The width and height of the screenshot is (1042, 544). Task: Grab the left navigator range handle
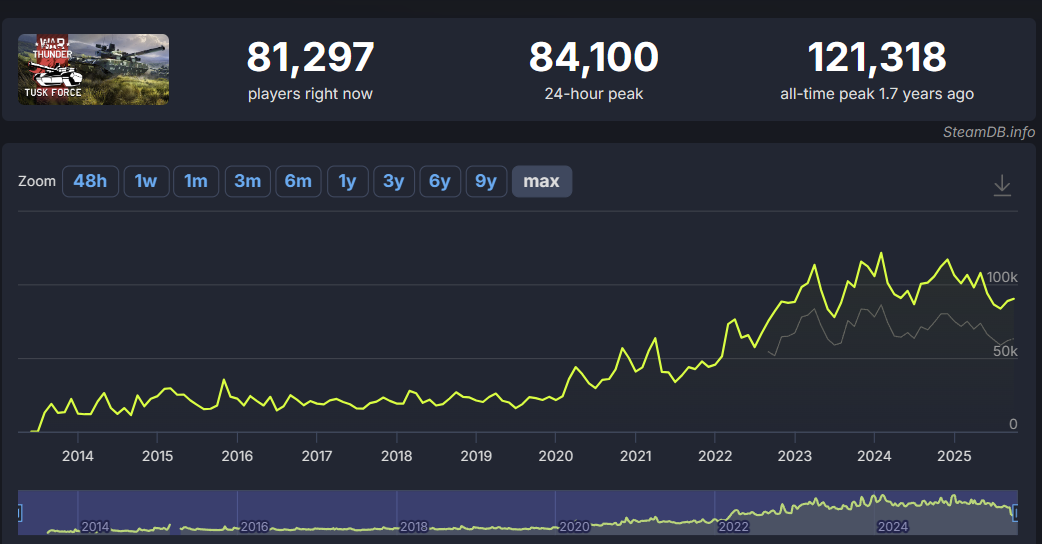[x=19, y=512]
